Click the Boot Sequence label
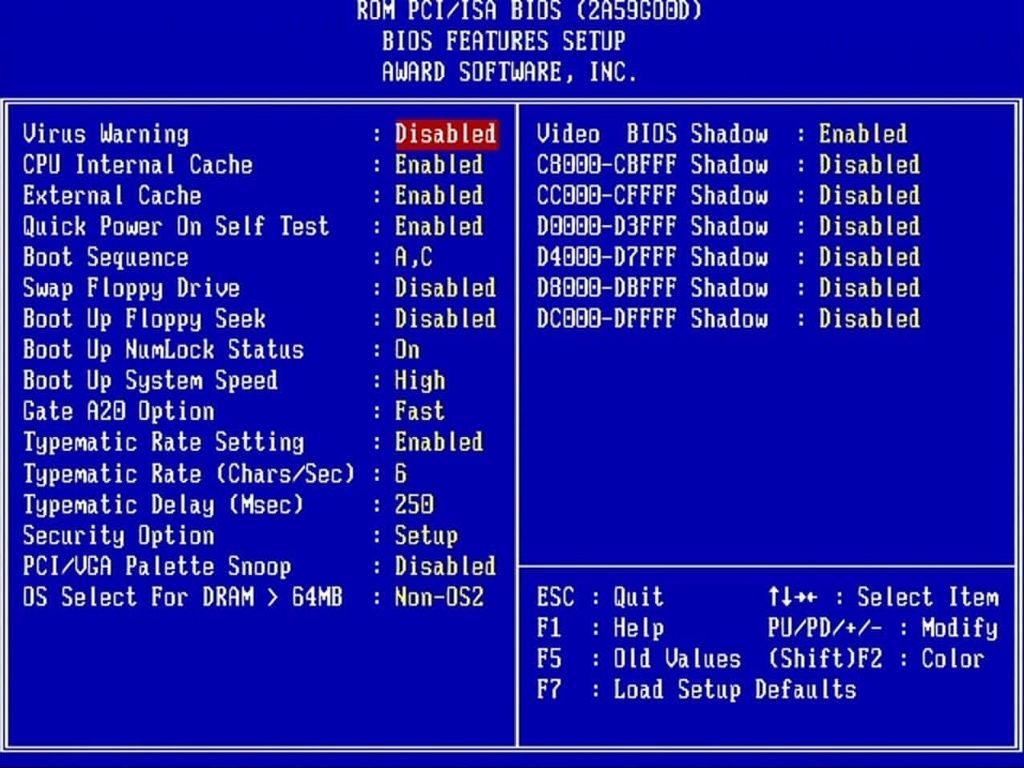The width and height of the screenshot is (1024, 768). tap(106, 257)
